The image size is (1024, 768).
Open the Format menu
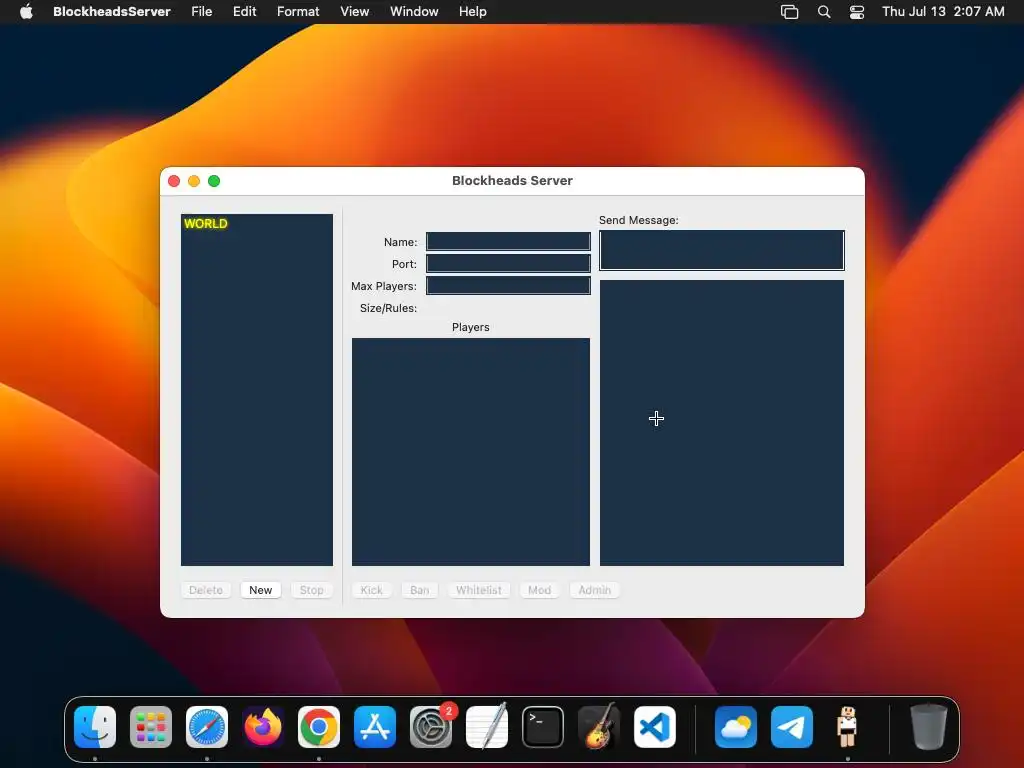tap(298, 12)
